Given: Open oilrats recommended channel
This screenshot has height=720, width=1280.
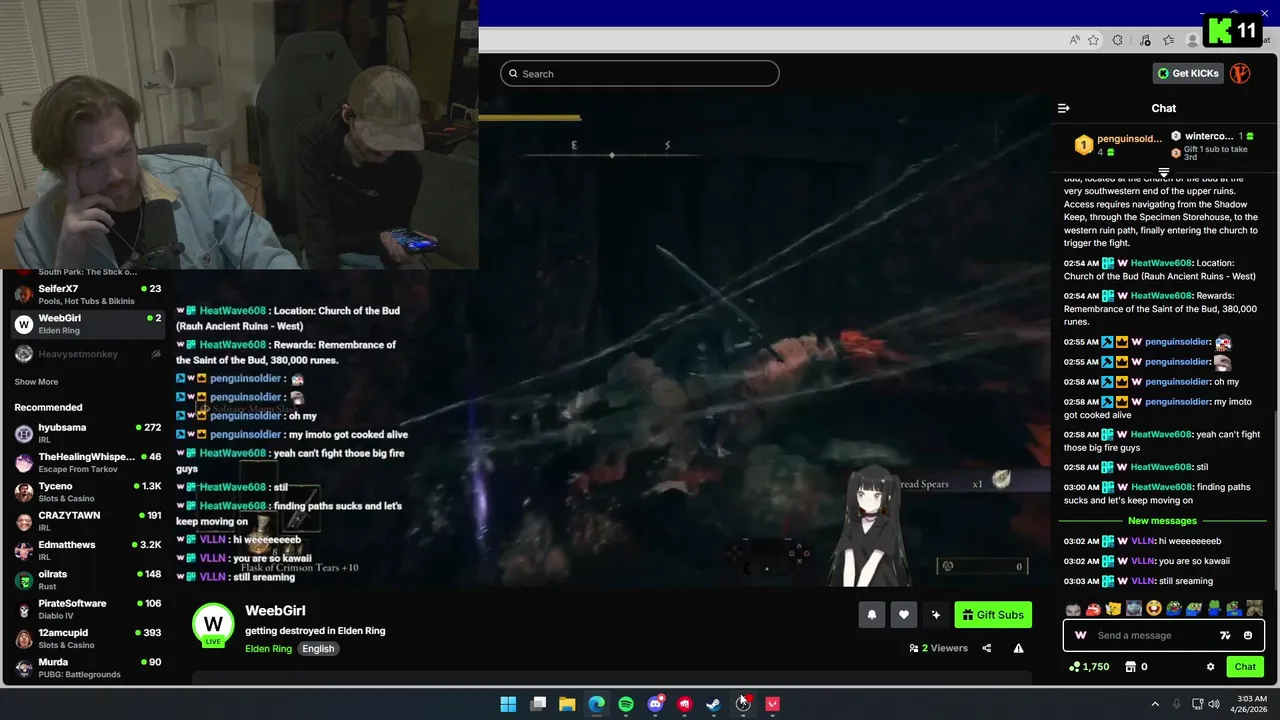Looking at the screenshot, I should click(88, 580).
